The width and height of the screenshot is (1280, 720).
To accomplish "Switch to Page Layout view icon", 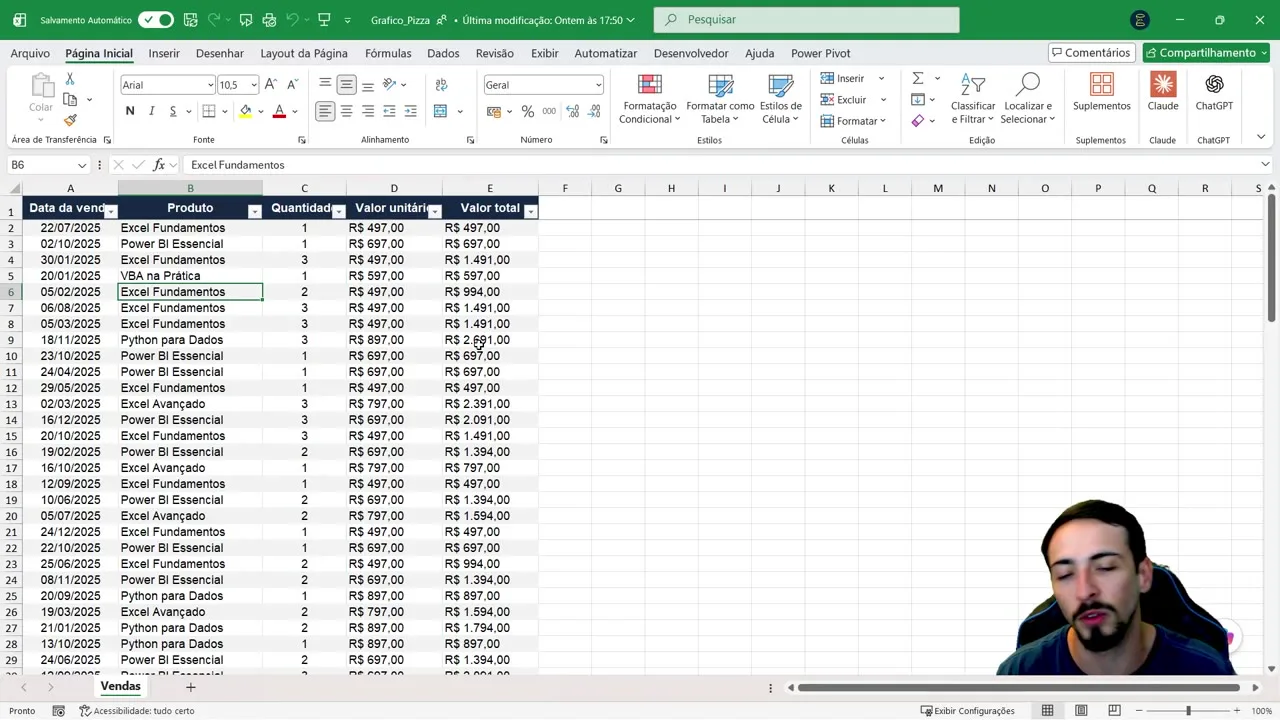I will pos(1081,711).
